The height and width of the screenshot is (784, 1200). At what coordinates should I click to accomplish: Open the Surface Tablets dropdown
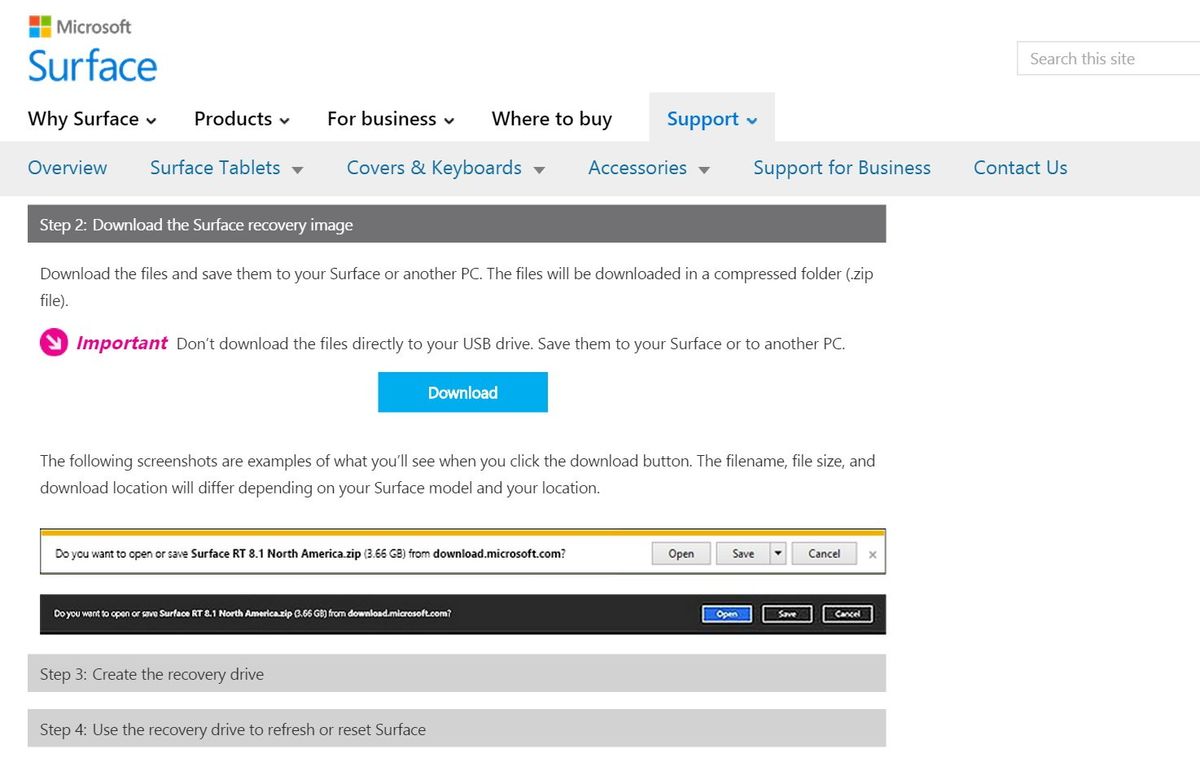tap(297, 170)
